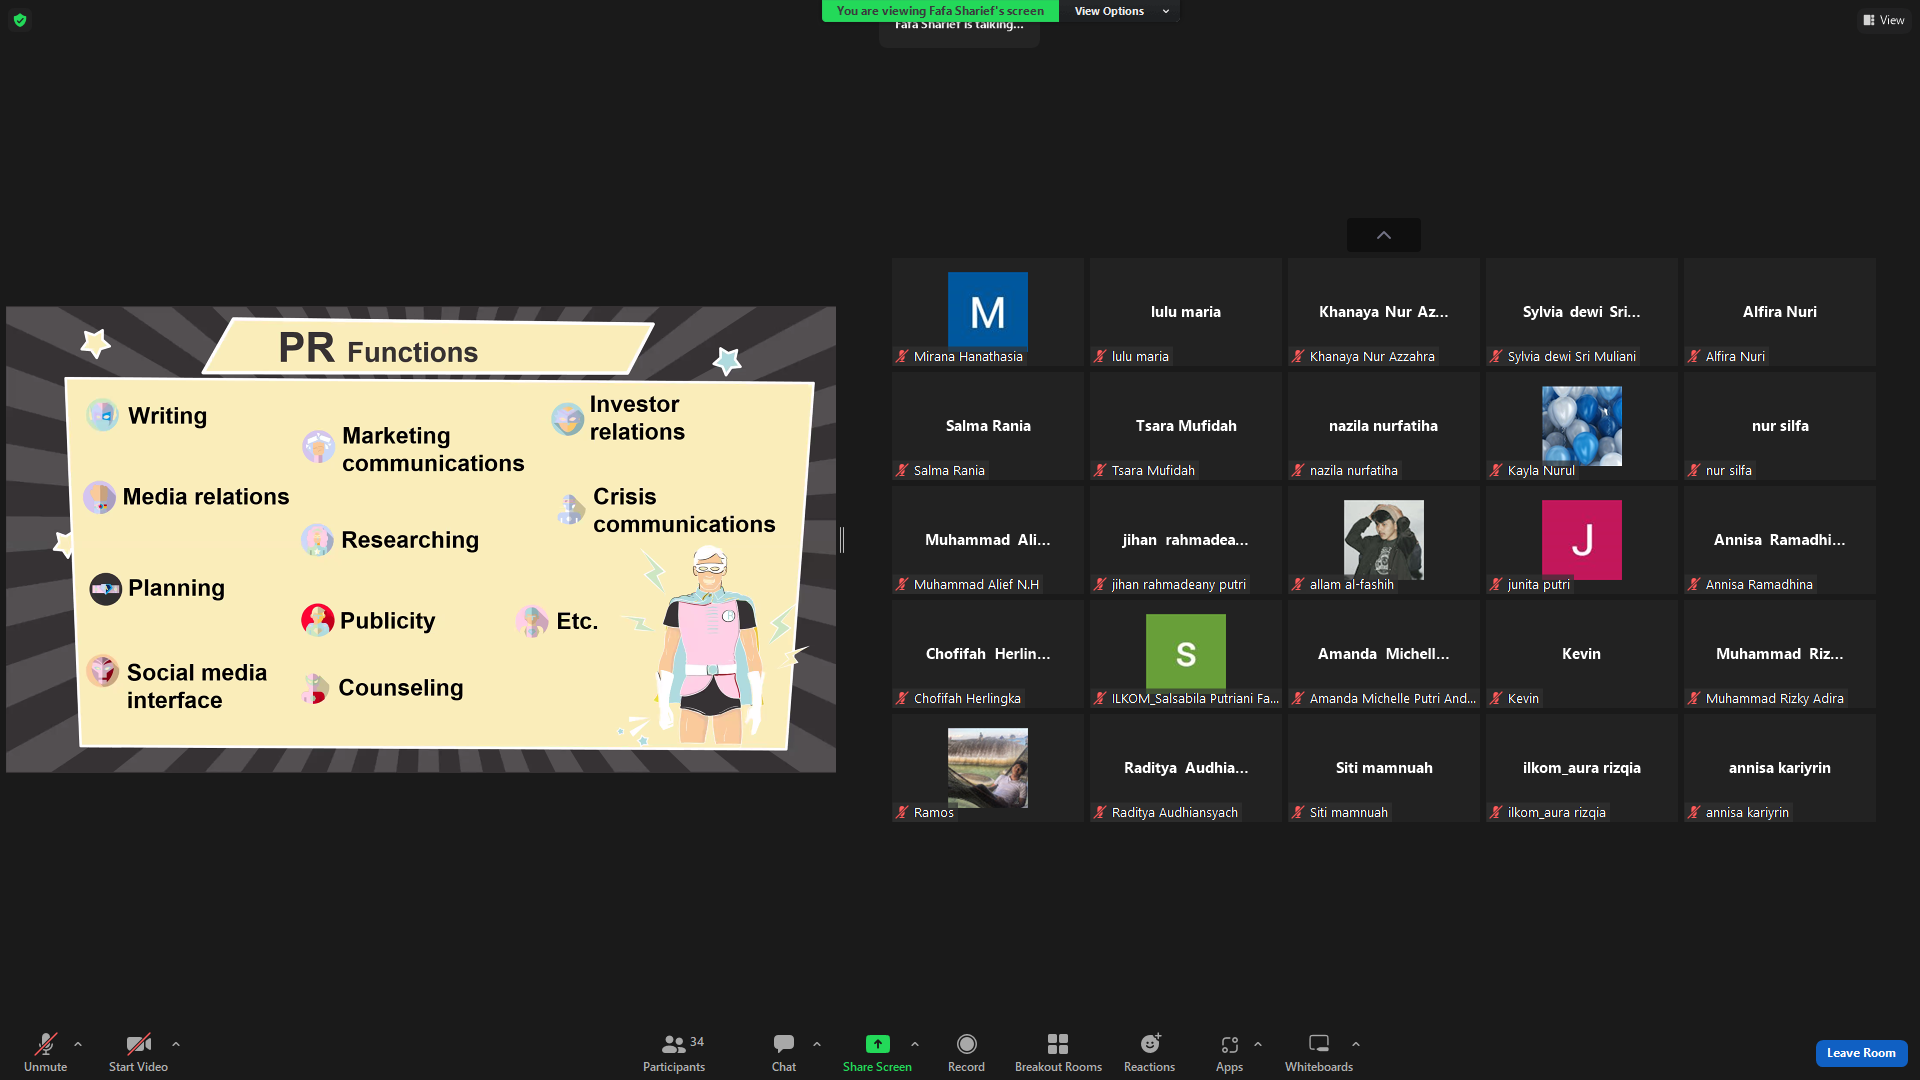Click the Leave Room button
The width and height of the screenshot is (1920, 1080).
coord(1861,1053)
